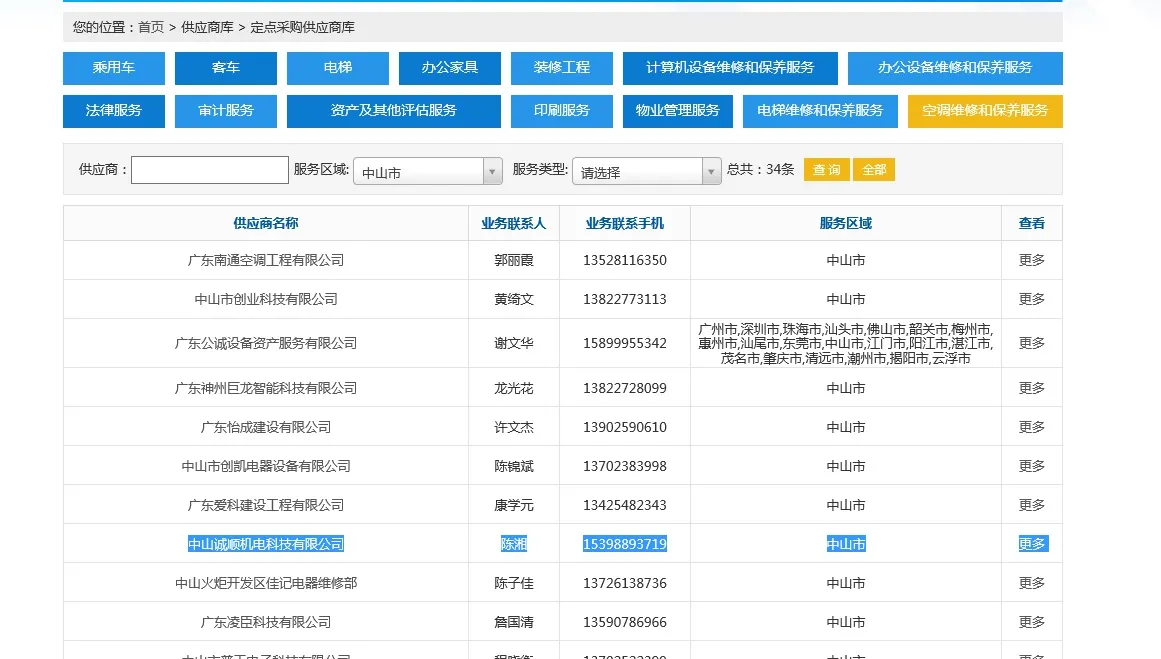This screenshot has width=1161, height=659.
Task: Select supplier name 中山火炬开发区佳记电器维修部
Action: coord(266,583)
